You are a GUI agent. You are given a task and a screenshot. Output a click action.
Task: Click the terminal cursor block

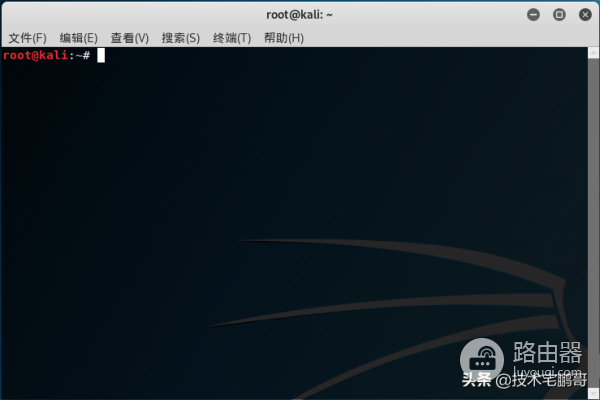coord(101,56)
